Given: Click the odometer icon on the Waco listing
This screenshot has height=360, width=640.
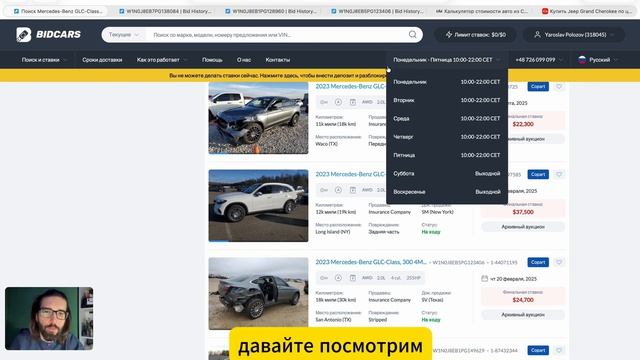Looking at the screenshot, I should pyautogui.click(x=338, y=102).
